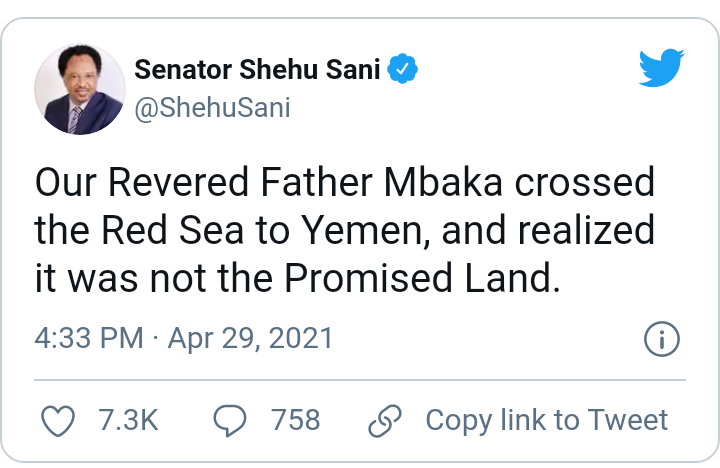Click the blue verified badge
The width and height of the screenshot is (720, 468).
[403, 70]
